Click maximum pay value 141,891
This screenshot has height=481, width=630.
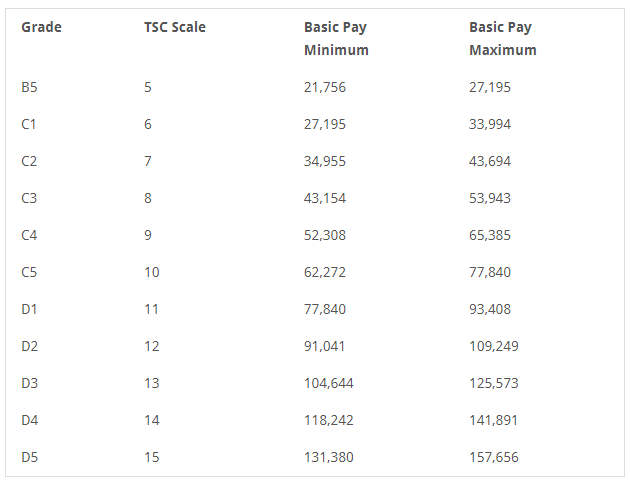pos(494,420)
